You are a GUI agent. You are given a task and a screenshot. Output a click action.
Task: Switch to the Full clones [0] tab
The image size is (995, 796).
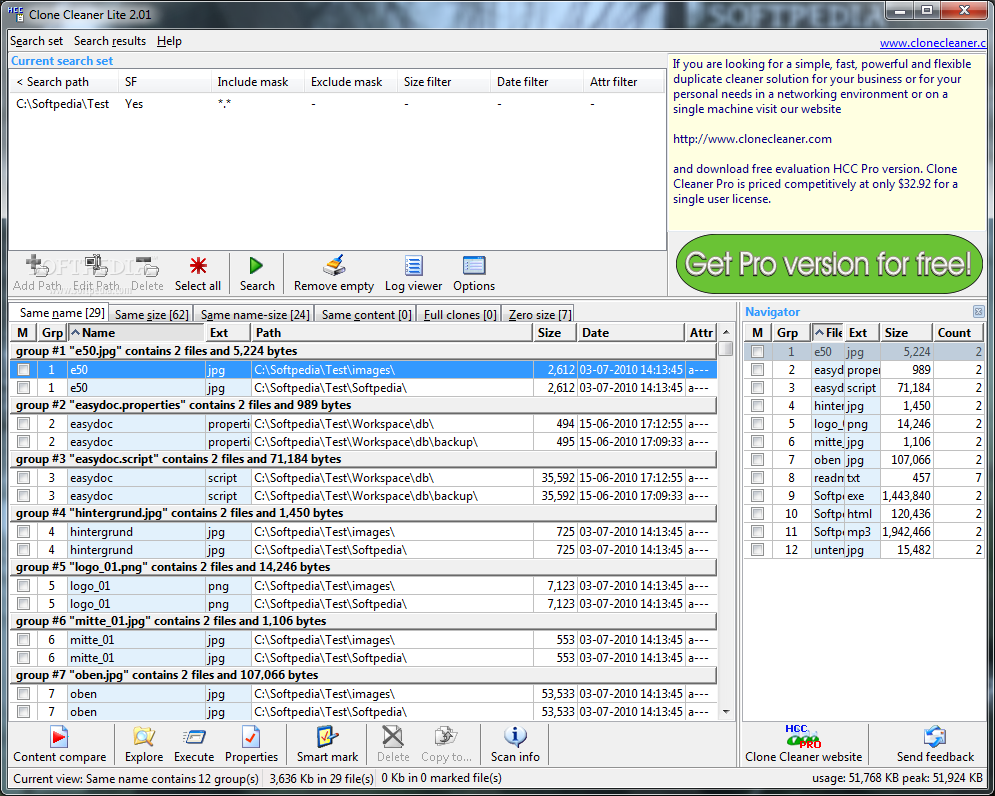click(460, 314)
